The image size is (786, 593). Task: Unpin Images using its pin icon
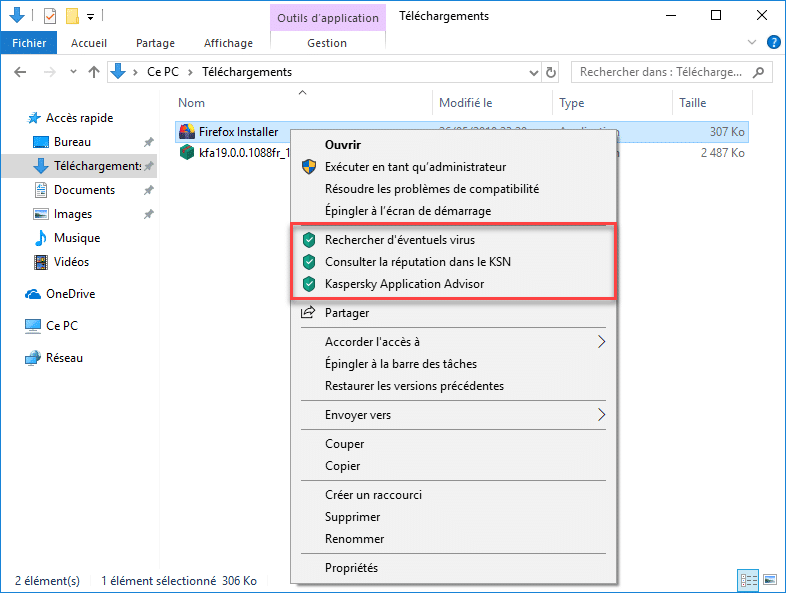tap(148, 215)
